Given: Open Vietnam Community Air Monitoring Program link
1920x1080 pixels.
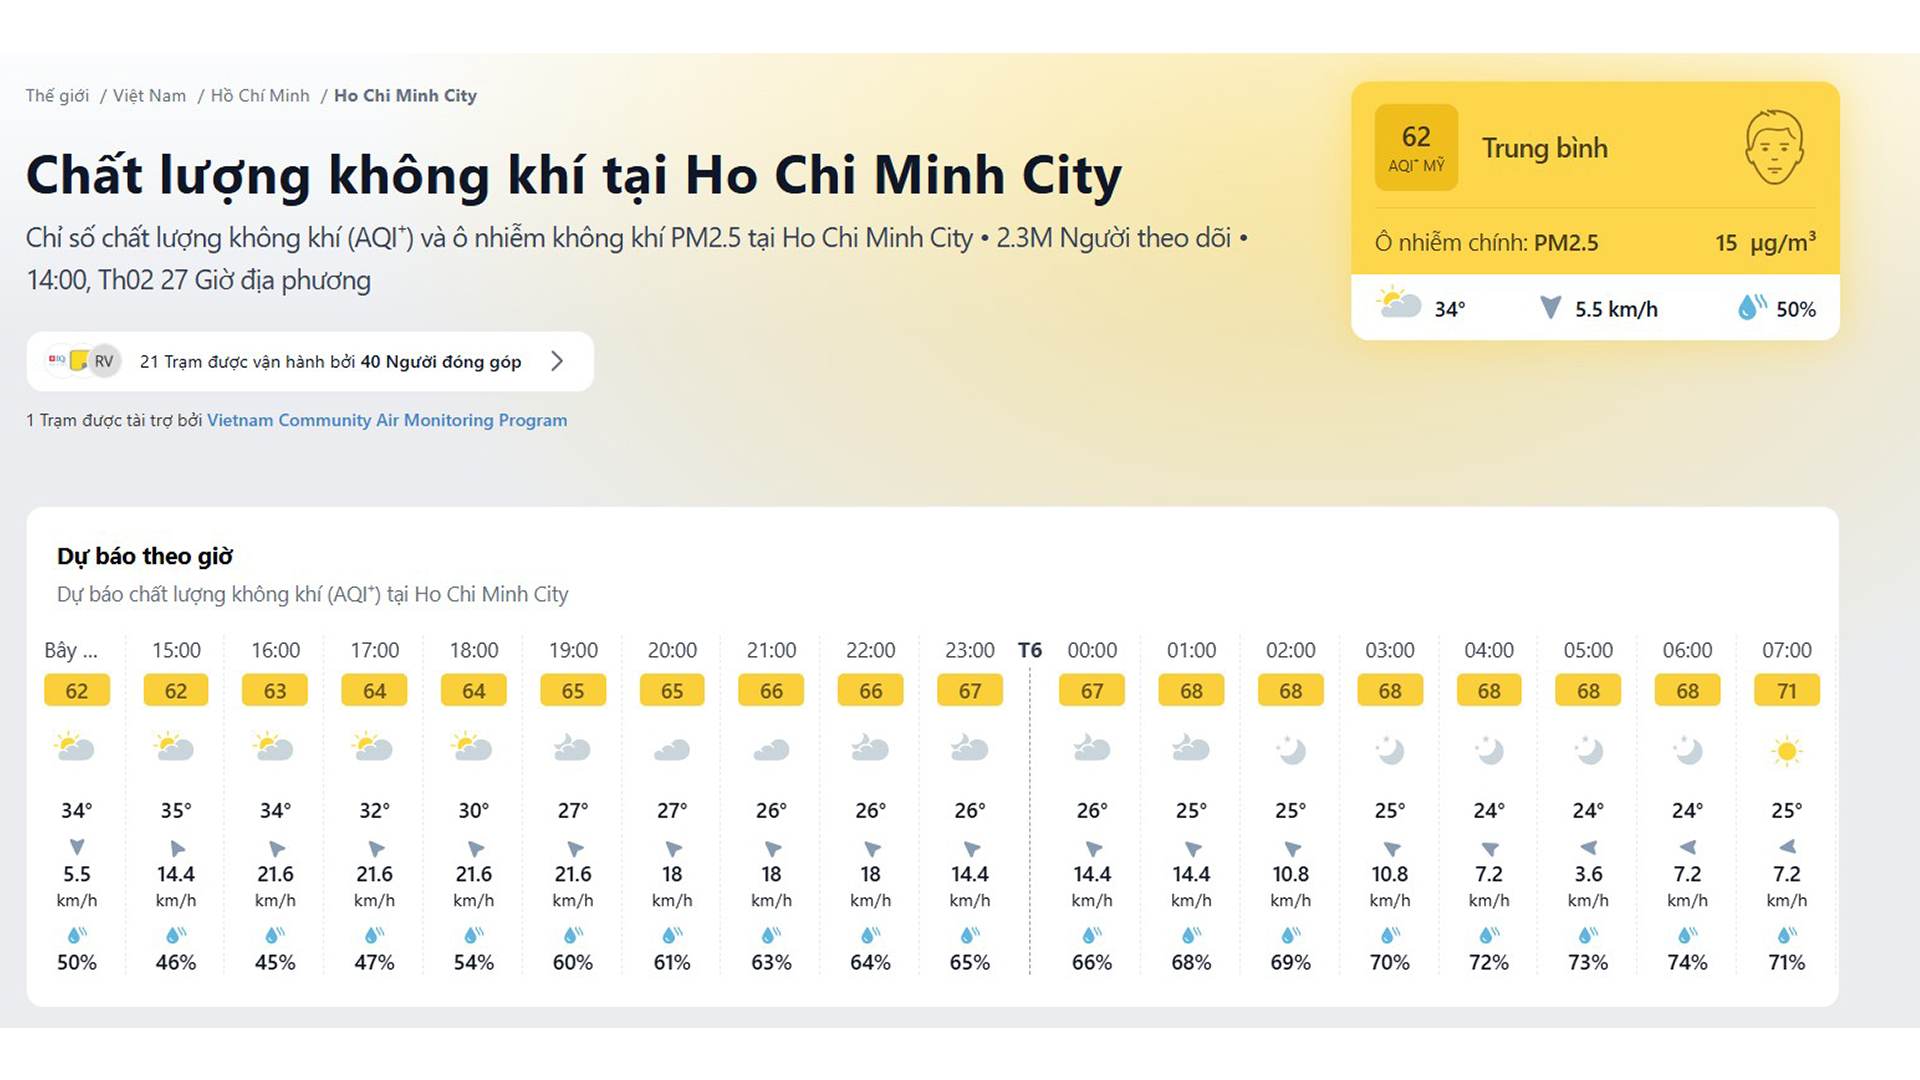Looking at the screenshot, I should 386,420.
